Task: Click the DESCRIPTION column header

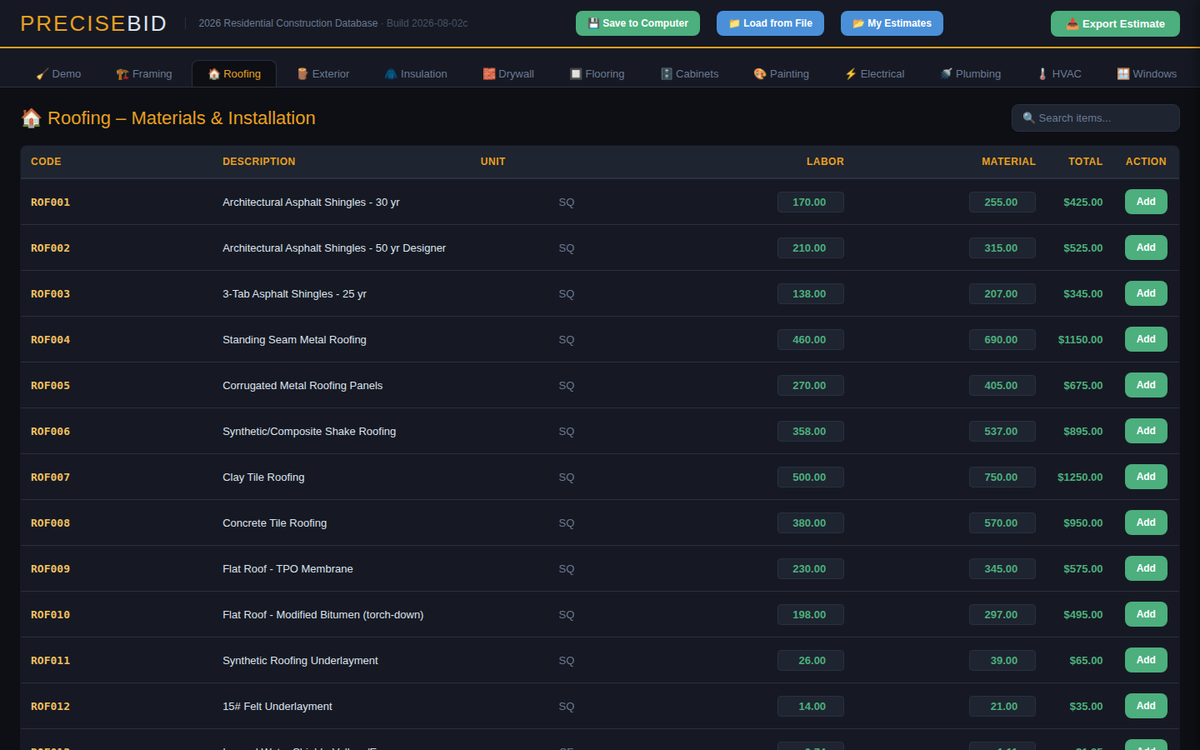Action: point(259,162)
